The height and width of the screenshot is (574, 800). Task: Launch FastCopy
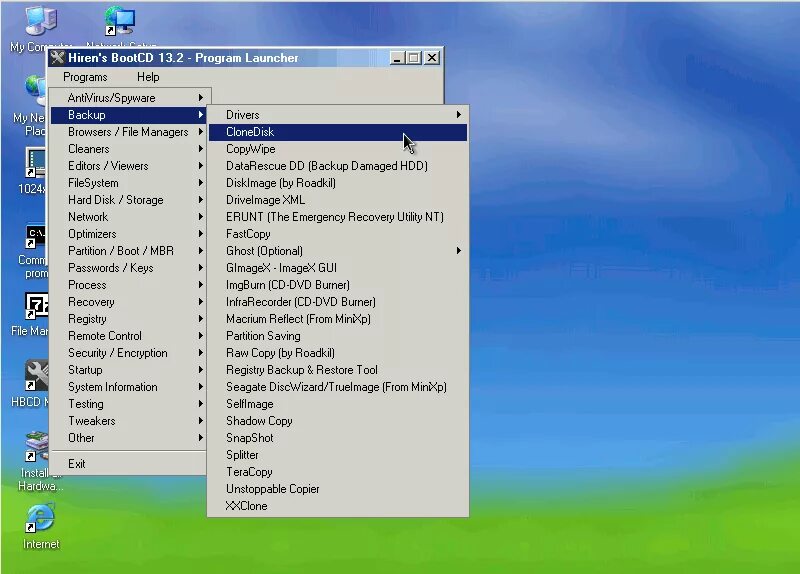(338, 234)
